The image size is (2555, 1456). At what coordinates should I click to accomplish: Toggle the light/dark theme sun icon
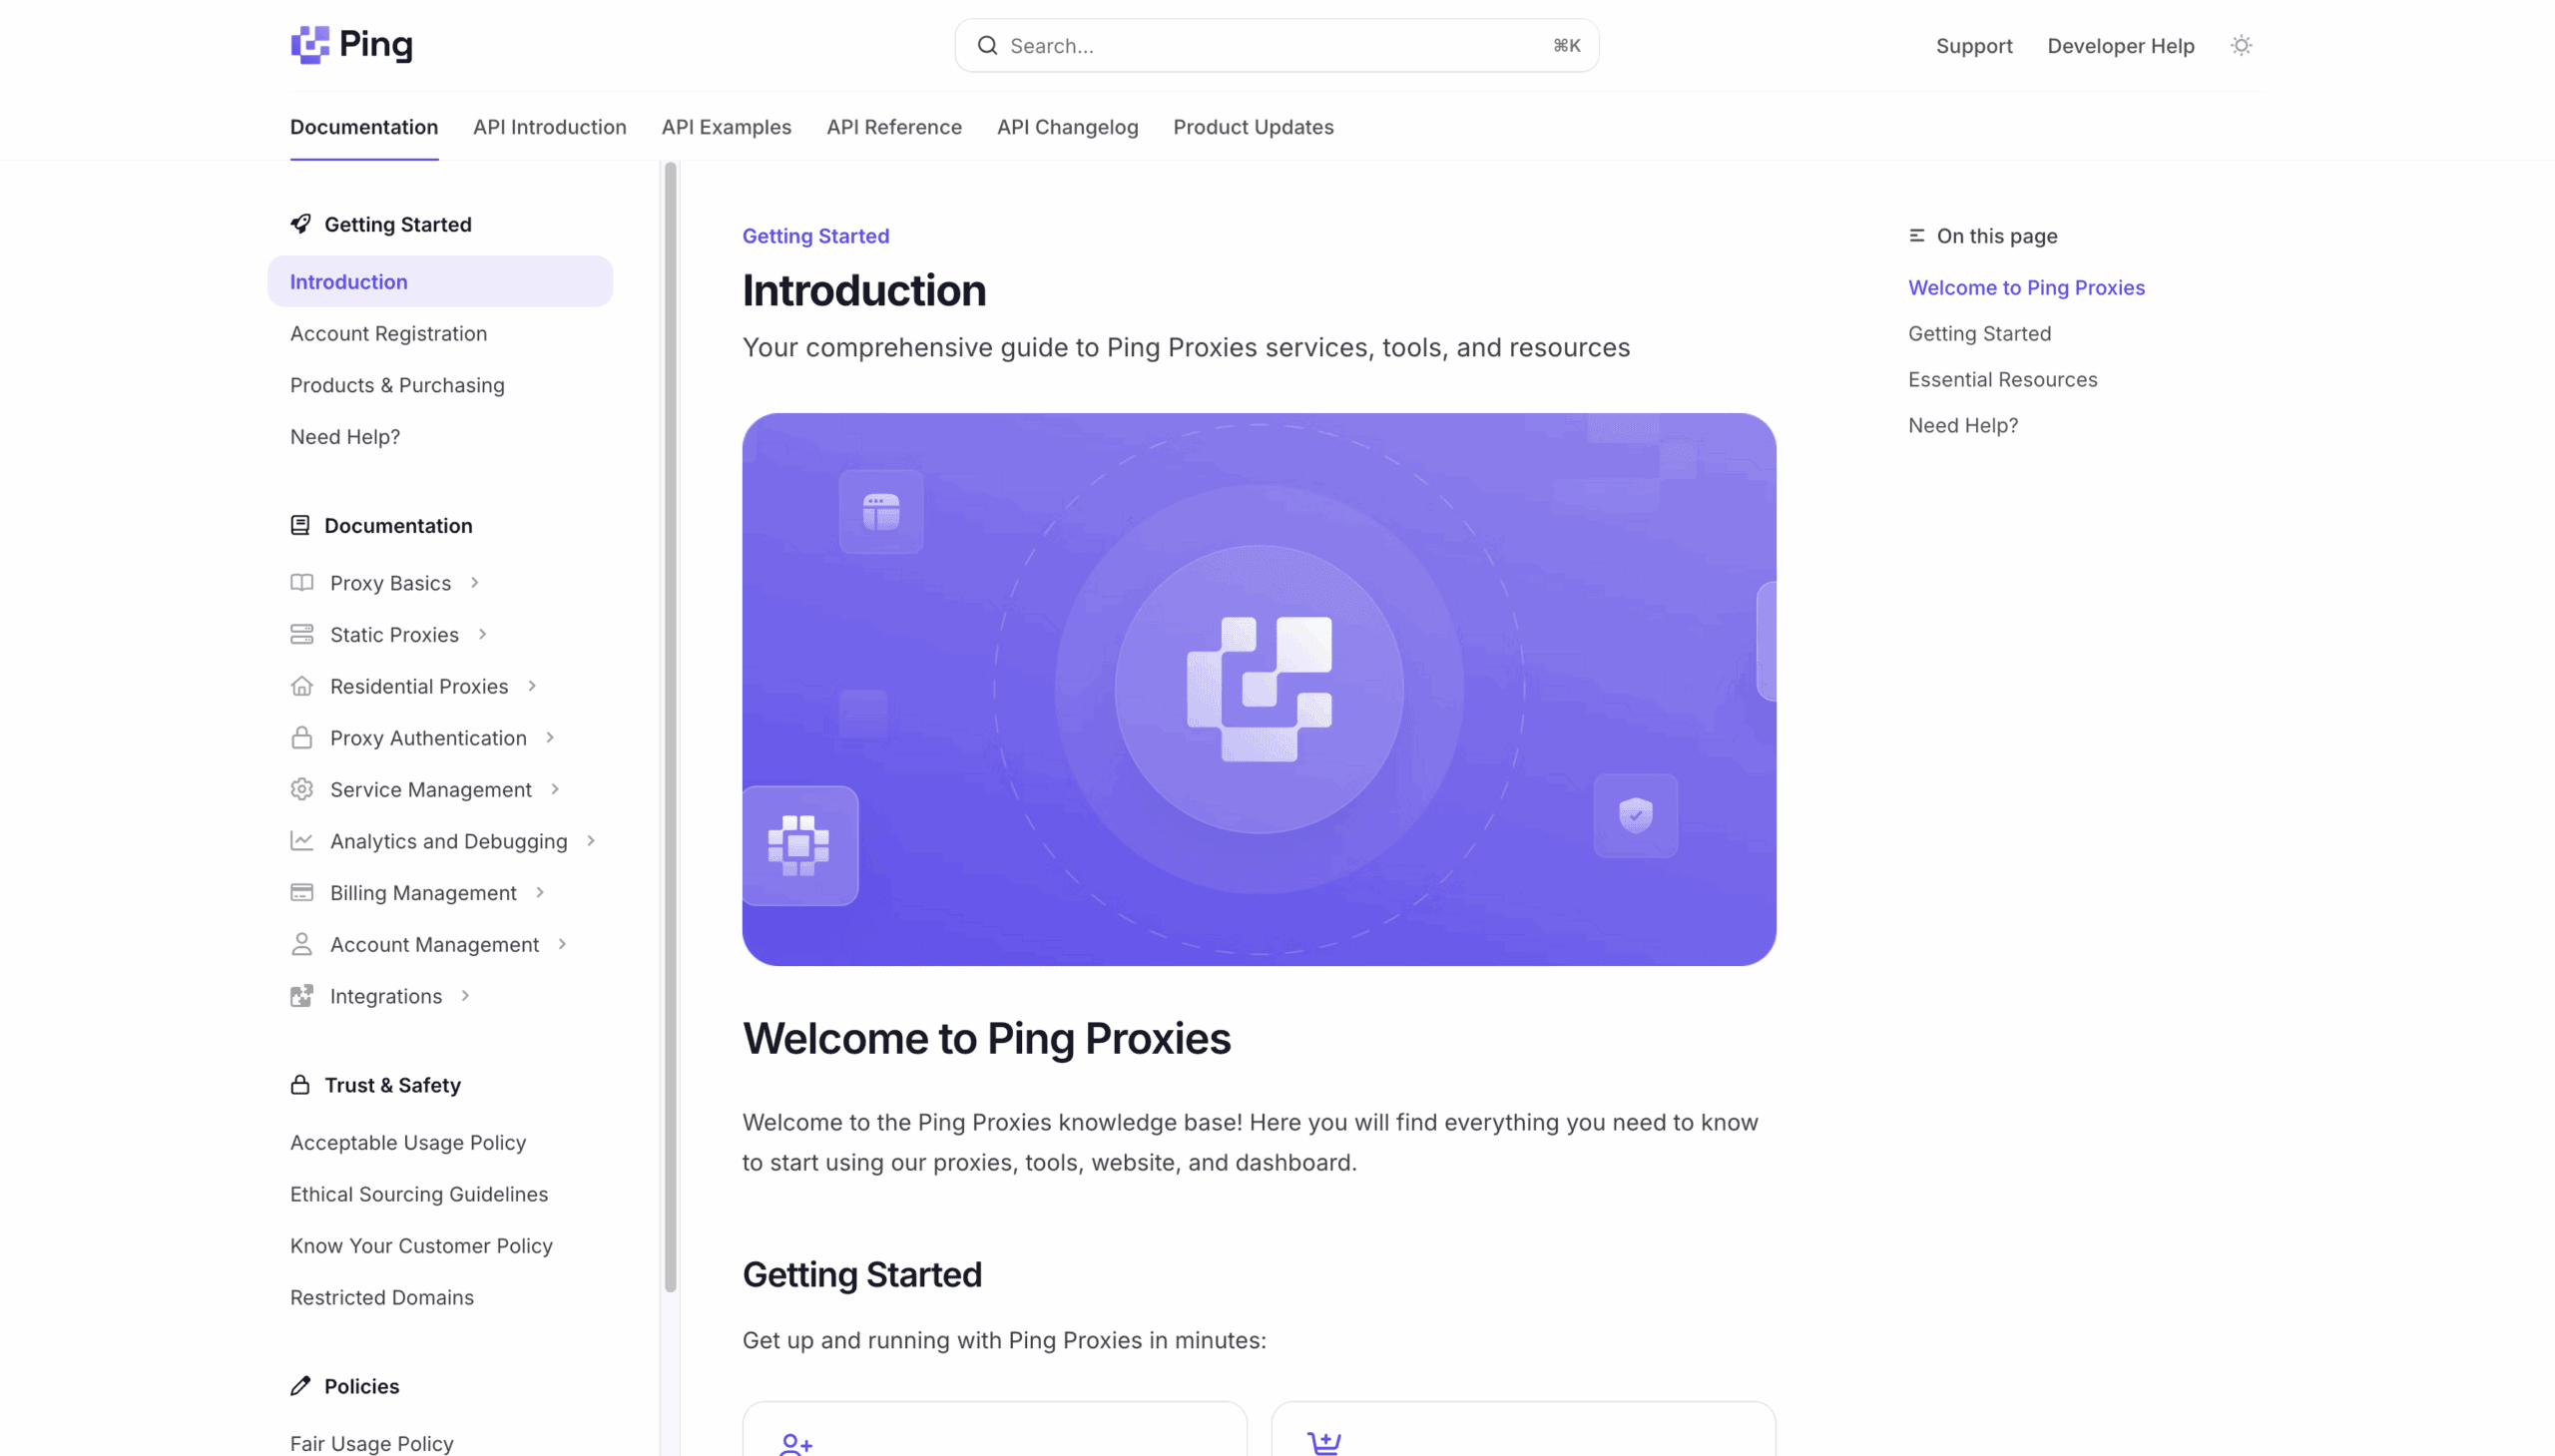point(2241,46)
